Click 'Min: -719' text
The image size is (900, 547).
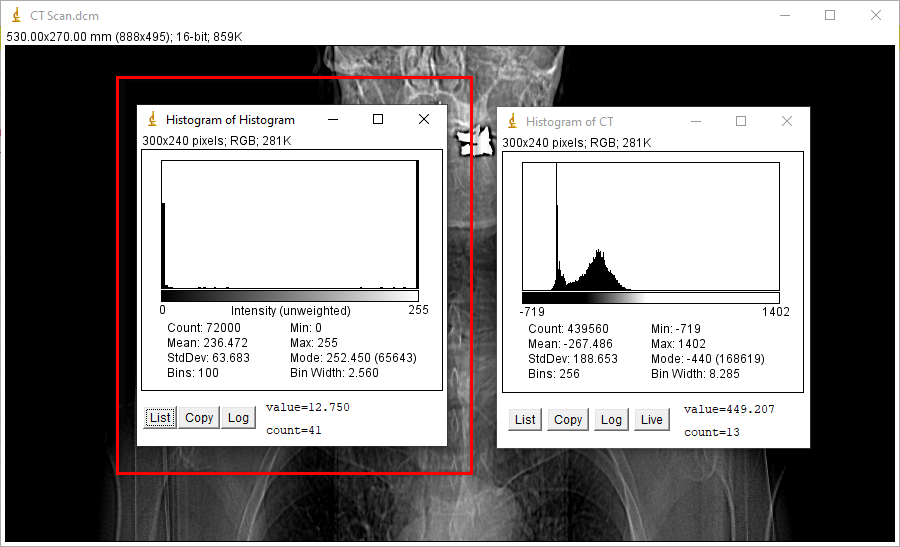coord(676,329)
